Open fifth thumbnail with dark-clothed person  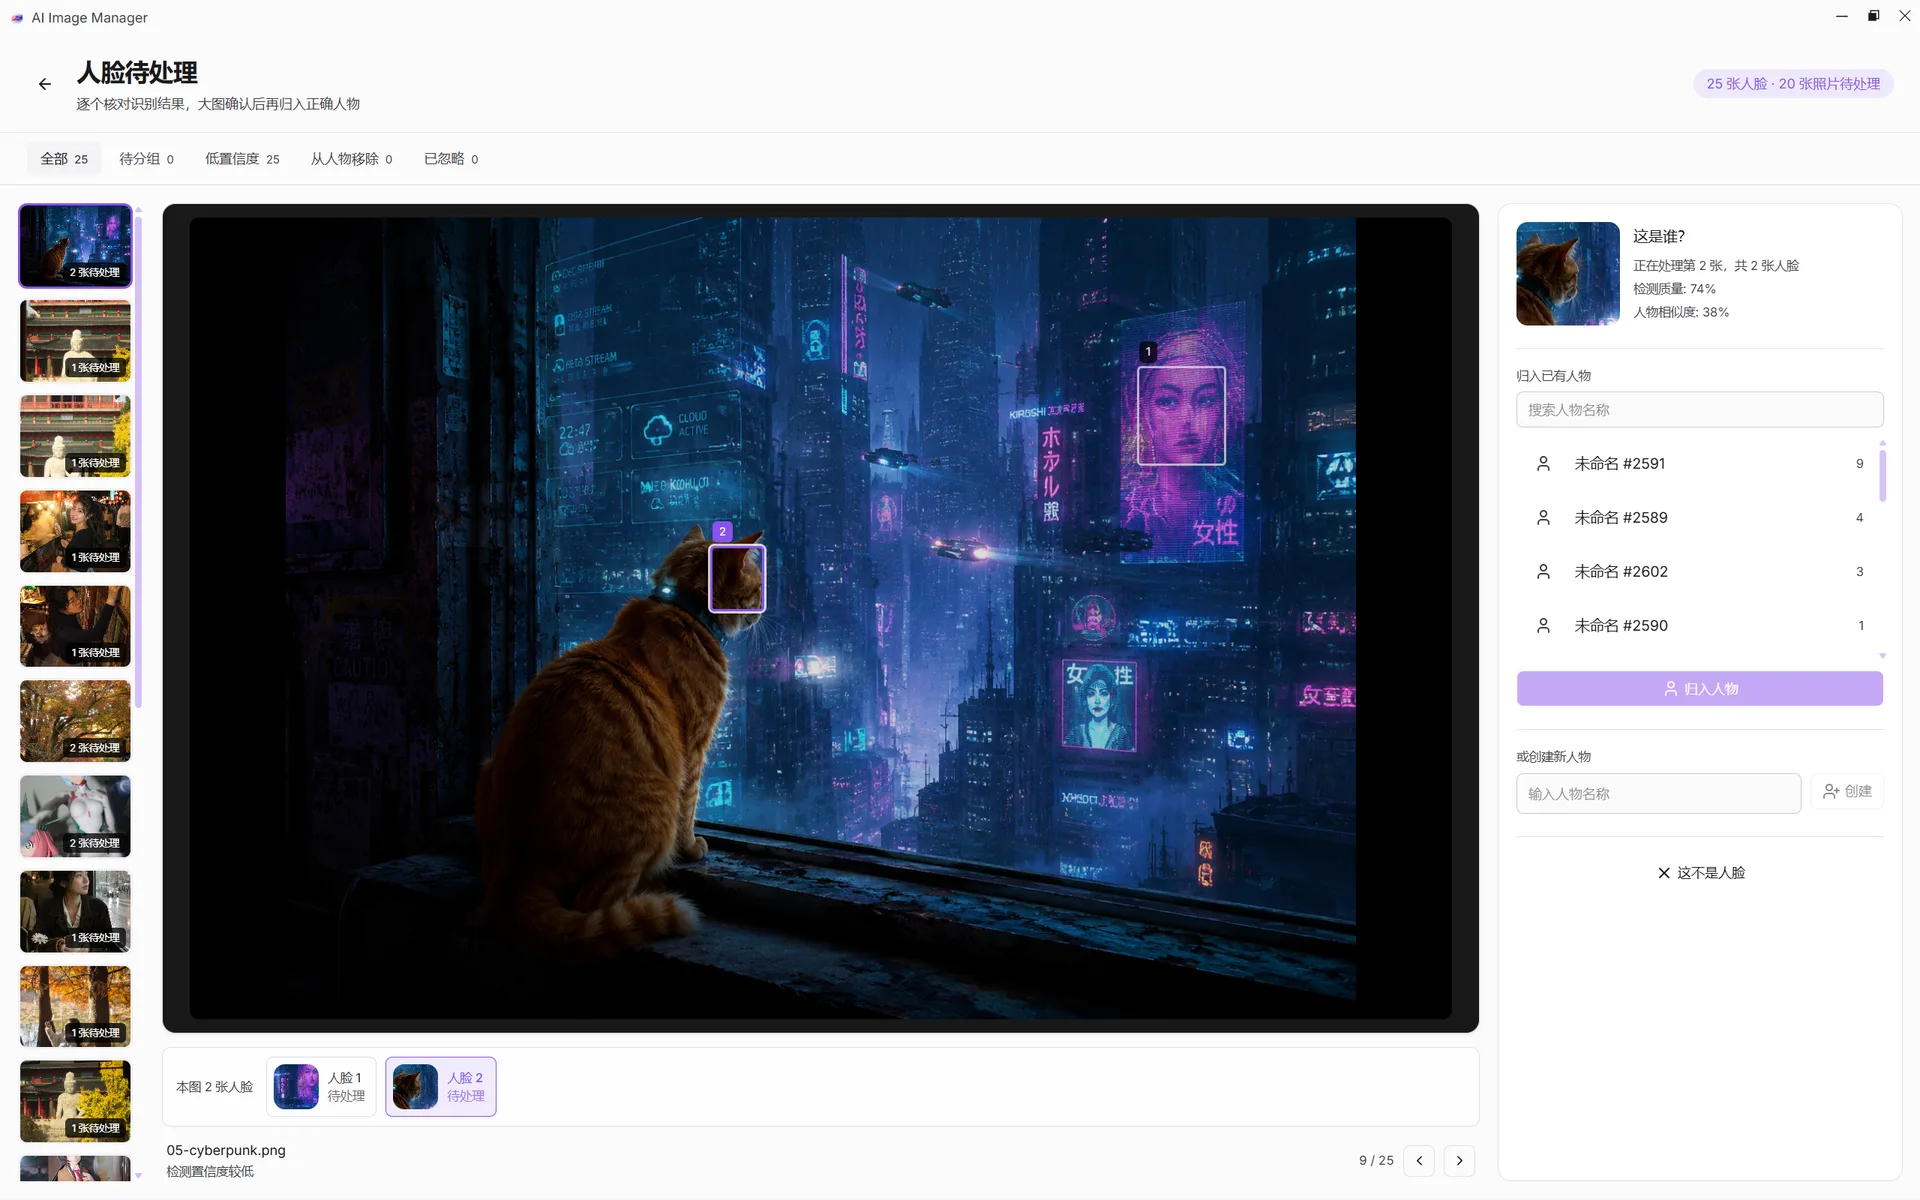75,626
